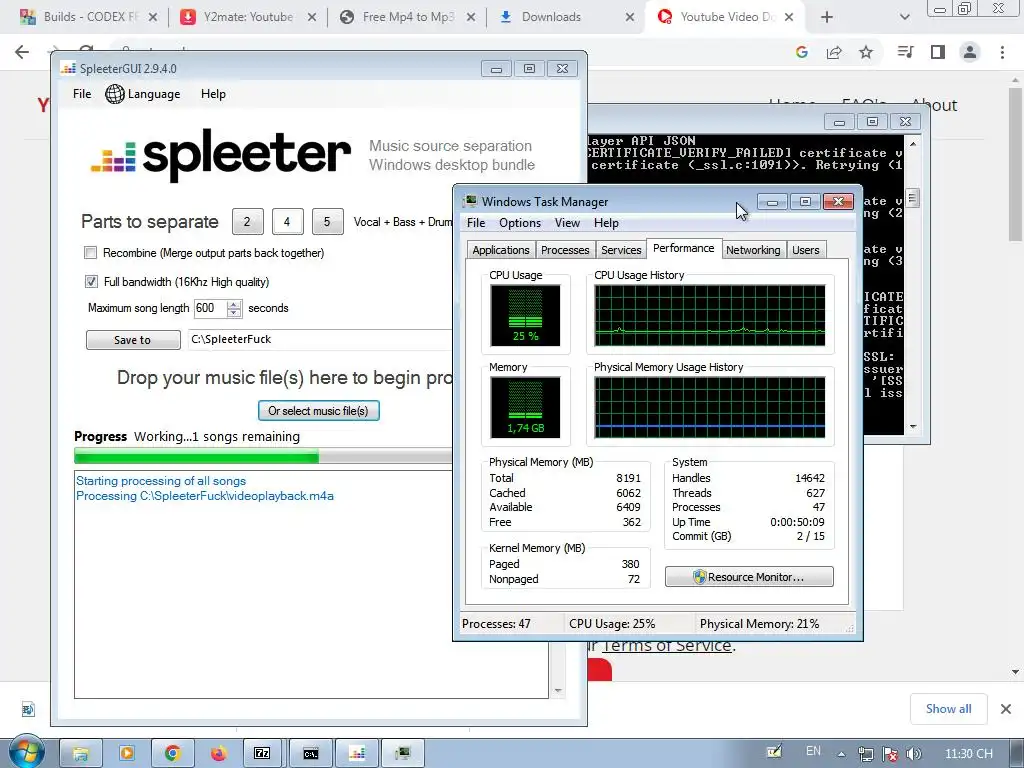This screenshot has height=768, width=1024.
Task: Open Firefox from the taskbar
Action: [218, 754]
